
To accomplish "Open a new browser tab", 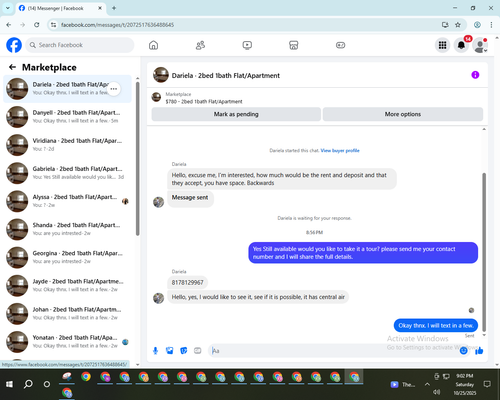I will (114, 8).
